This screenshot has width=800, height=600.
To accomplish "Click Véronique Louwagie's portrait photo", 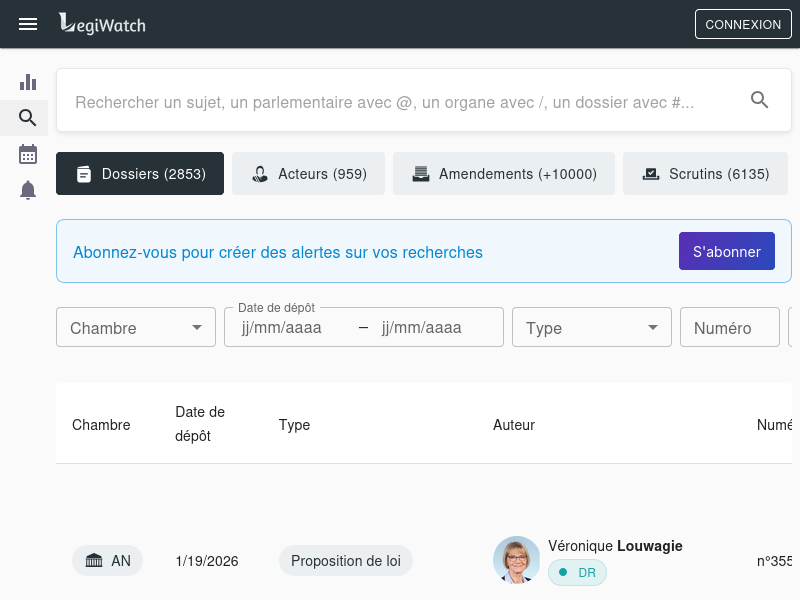I will [516, 560].
